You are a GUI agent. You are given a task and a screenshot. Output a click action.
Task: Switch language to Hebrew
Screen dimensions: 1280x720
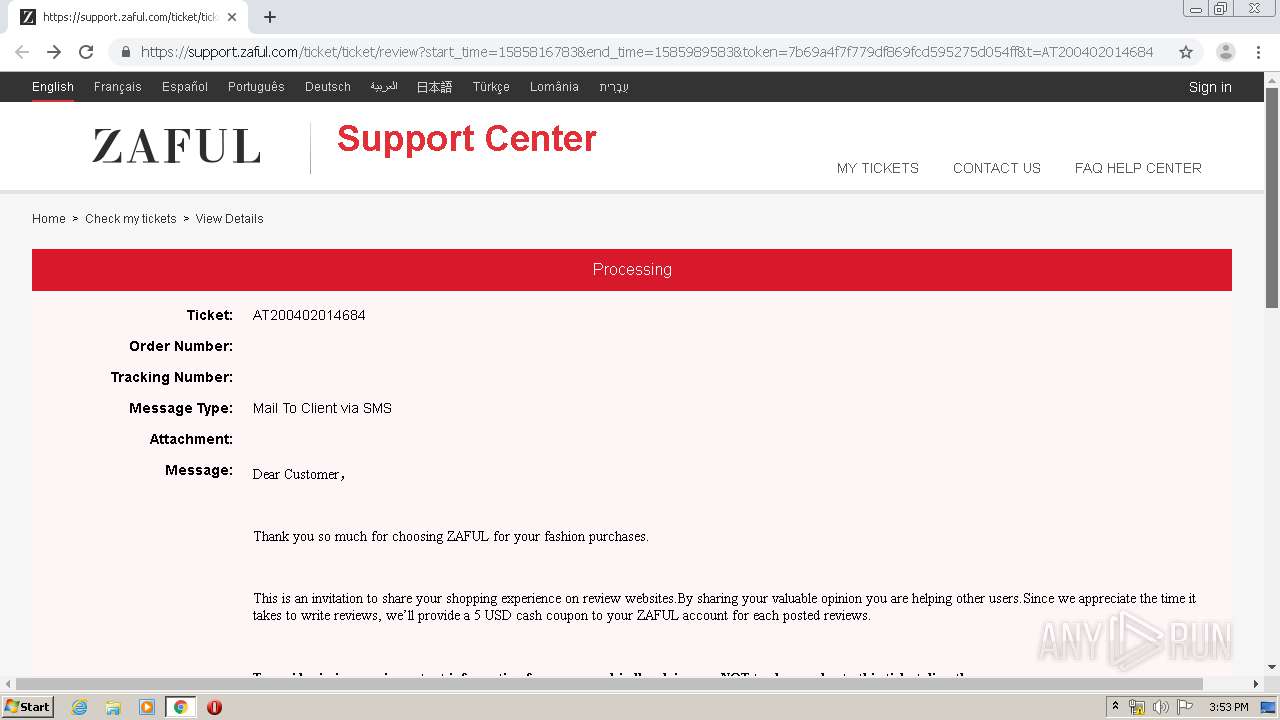[614, 87]
